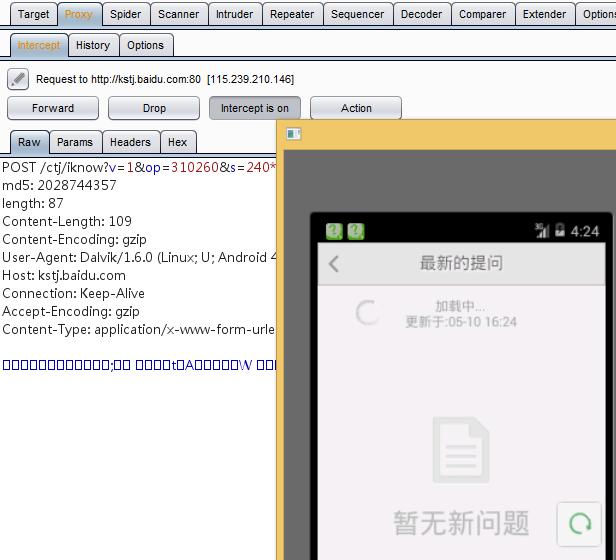Click the pencil comment icon beside request info
This screenshot has width=616, height=560.
point(18,79)
